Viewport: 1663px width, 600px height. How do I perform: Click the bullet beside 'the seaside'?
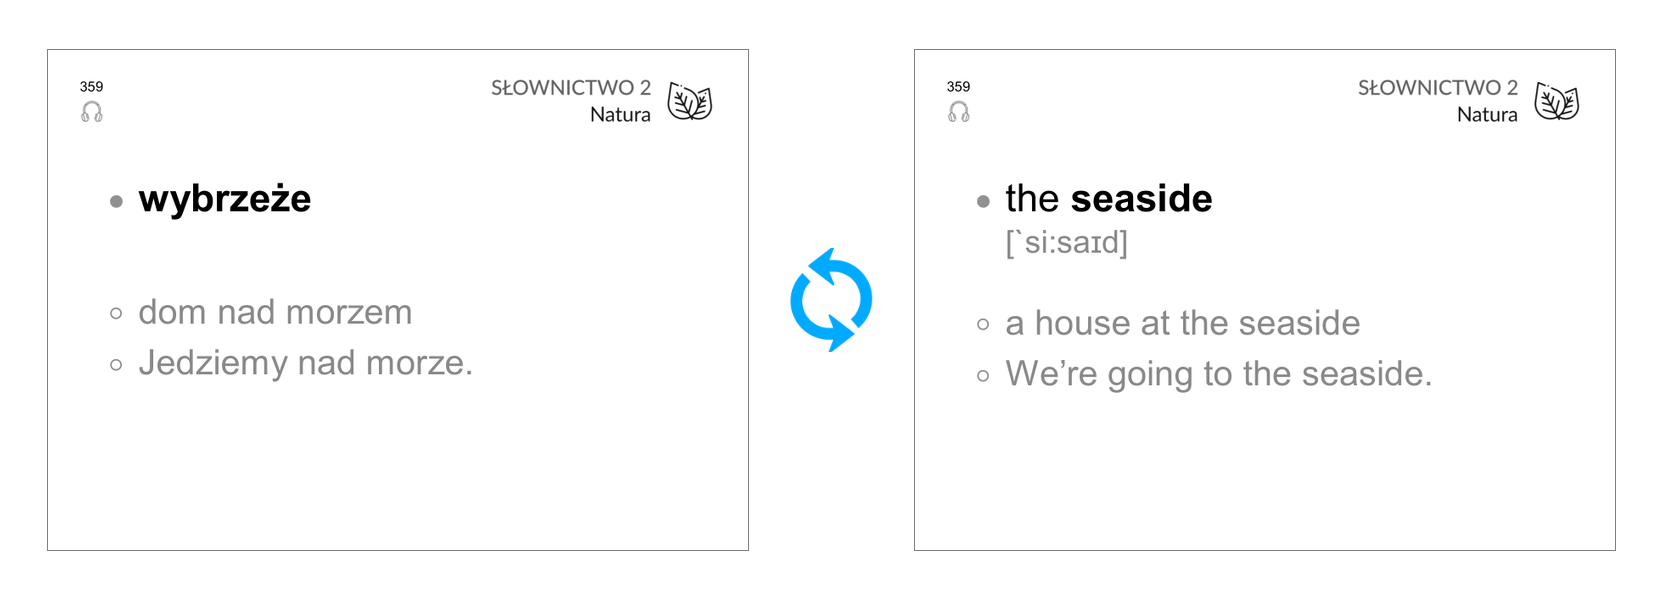(984, 201)
